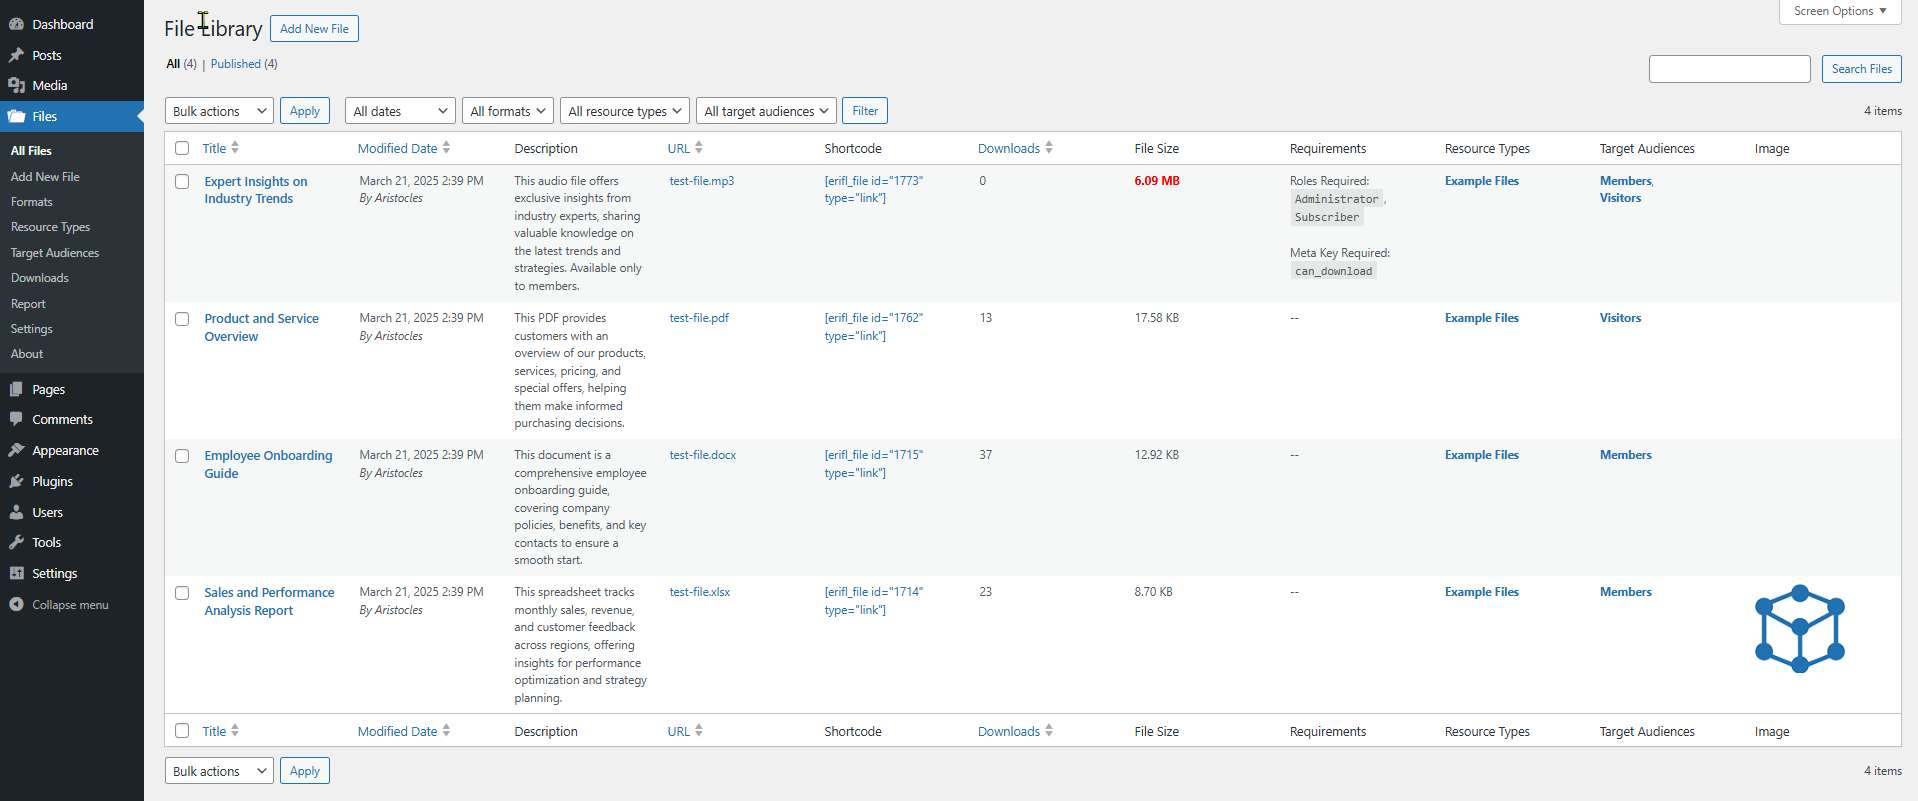
Task: Open test-file.pdf link
Action: click(699, 318)
